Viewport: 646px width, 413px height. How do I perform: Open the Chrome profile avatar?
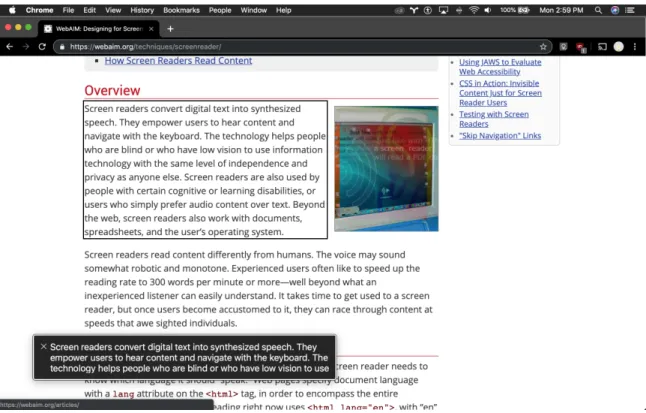[618, 47]
